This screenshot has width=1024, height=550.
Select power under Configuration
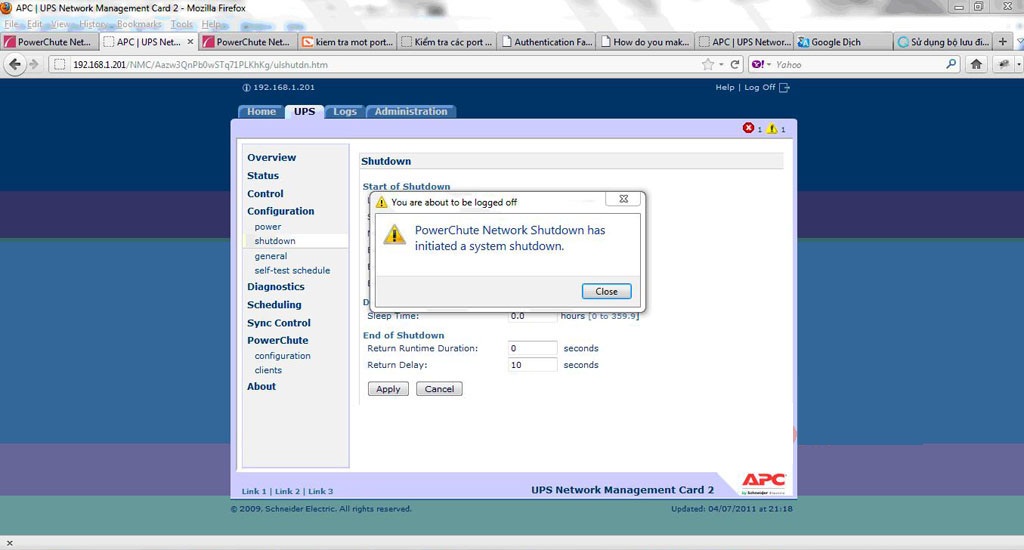[x=268, y=227]
